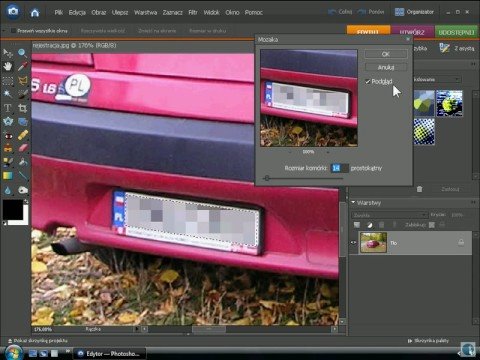The width and height of the screenshot is (480, 360).
Task: Uncheck the Podgląd preview checkbox
Action: tap(367, 82)
